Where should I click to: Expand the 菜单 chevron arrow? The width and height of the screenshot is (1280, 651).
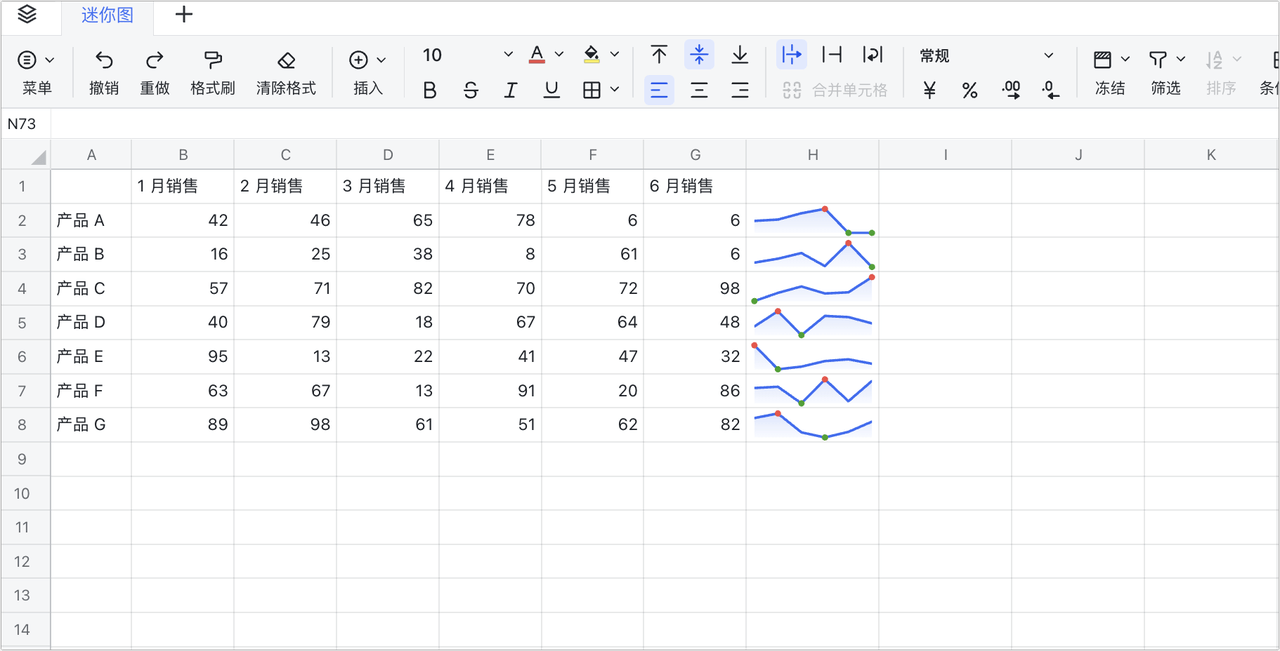coord(50,60)
